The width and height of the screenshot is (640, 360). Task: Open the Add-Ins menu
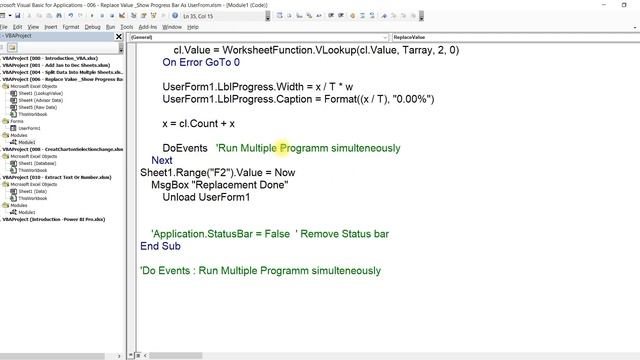tap(148, 27)
